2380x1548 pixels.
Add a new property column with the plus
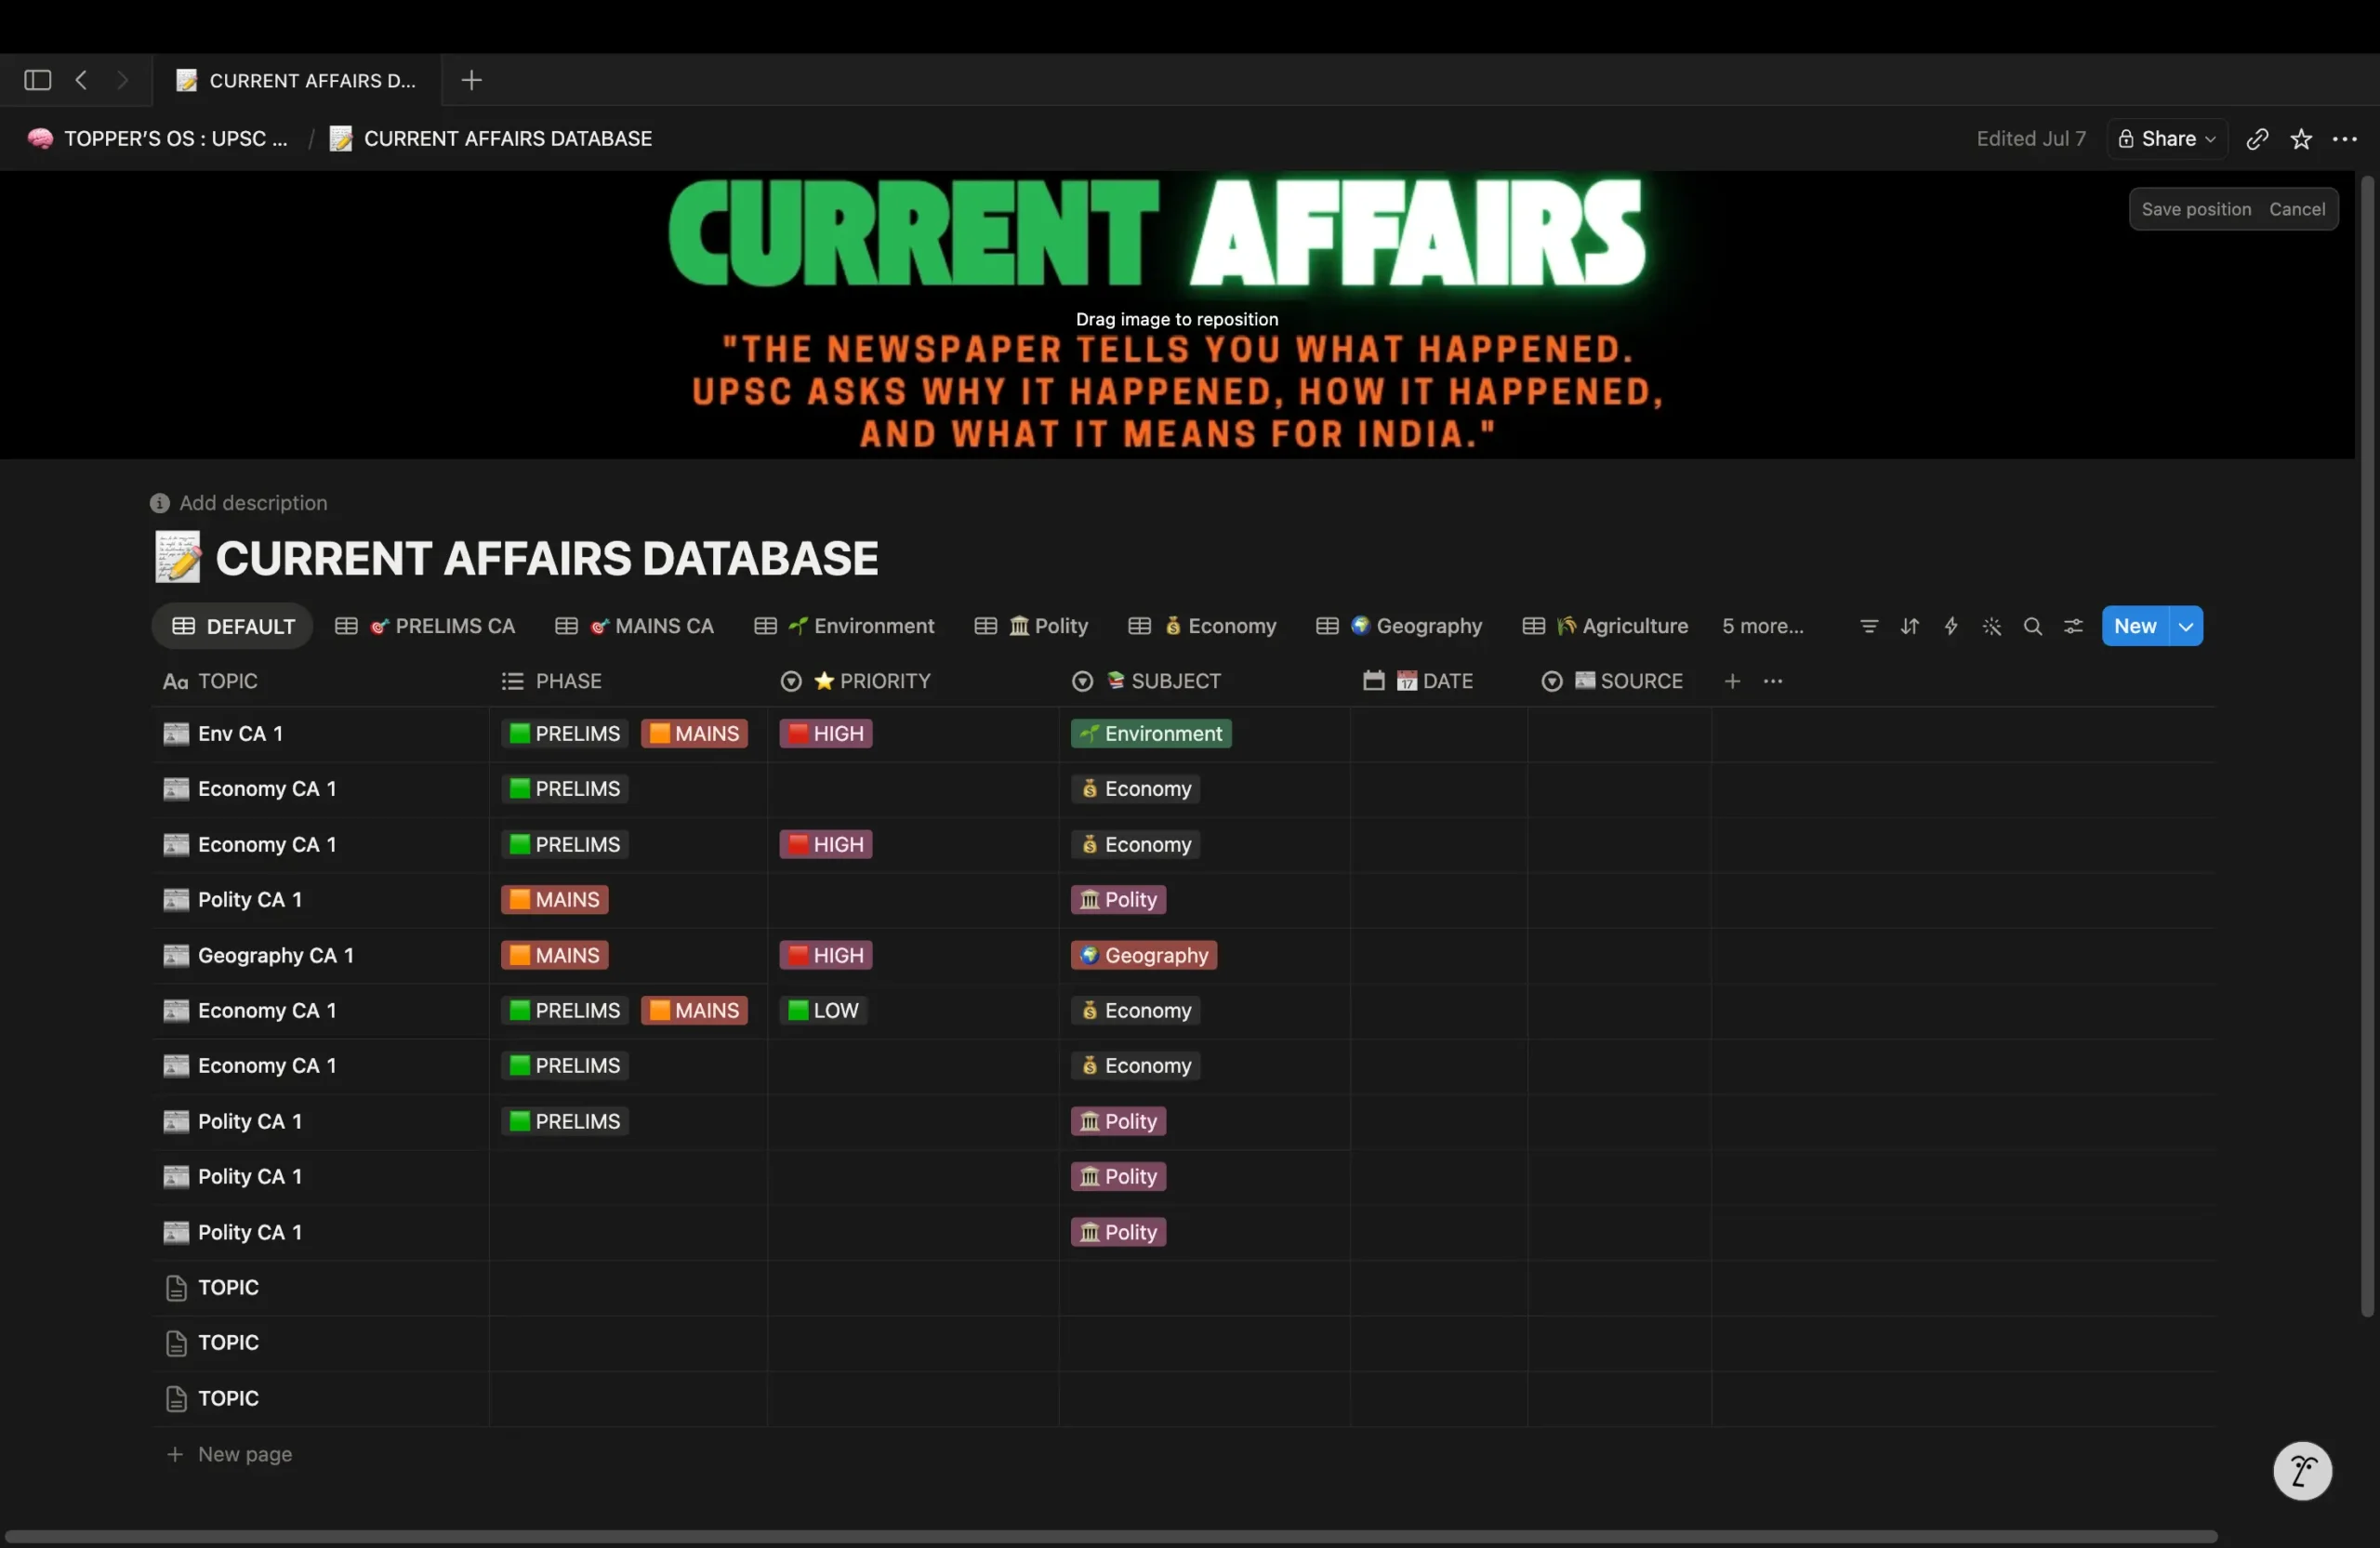pyautogui.click(x=1733, y=681)
